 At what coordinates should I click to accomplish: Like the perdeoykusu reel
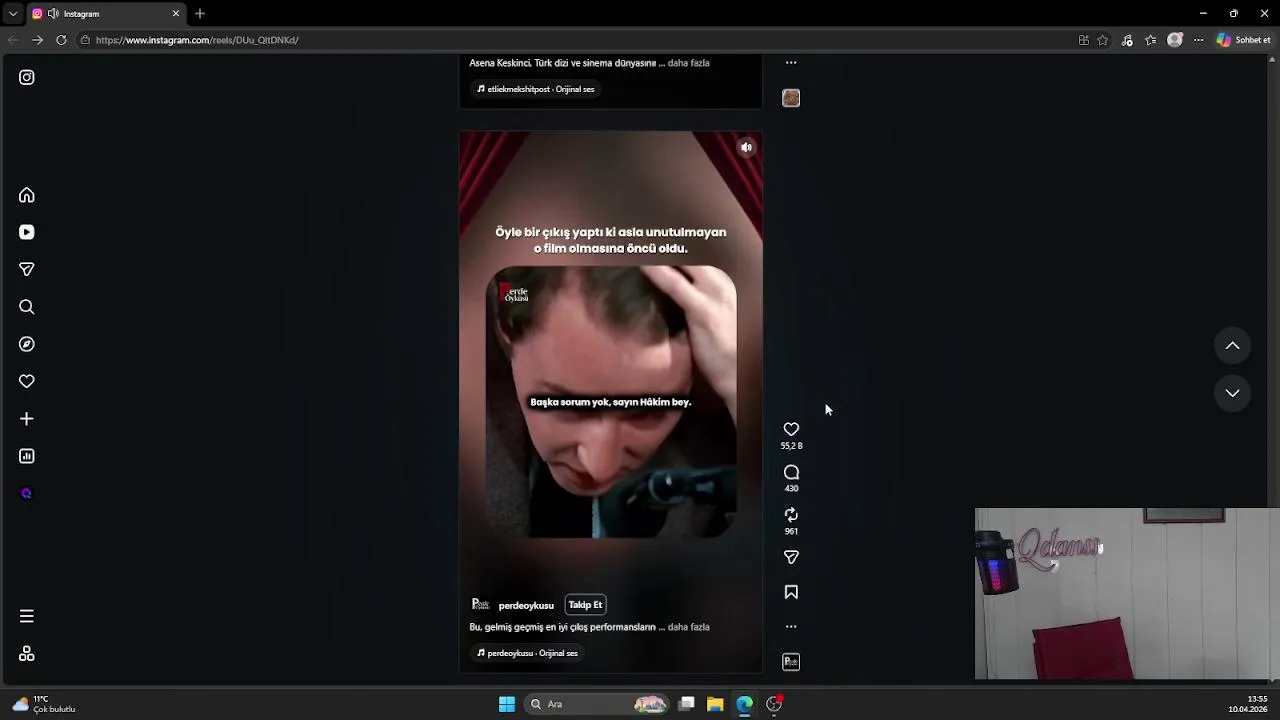(x=791, y=429)
